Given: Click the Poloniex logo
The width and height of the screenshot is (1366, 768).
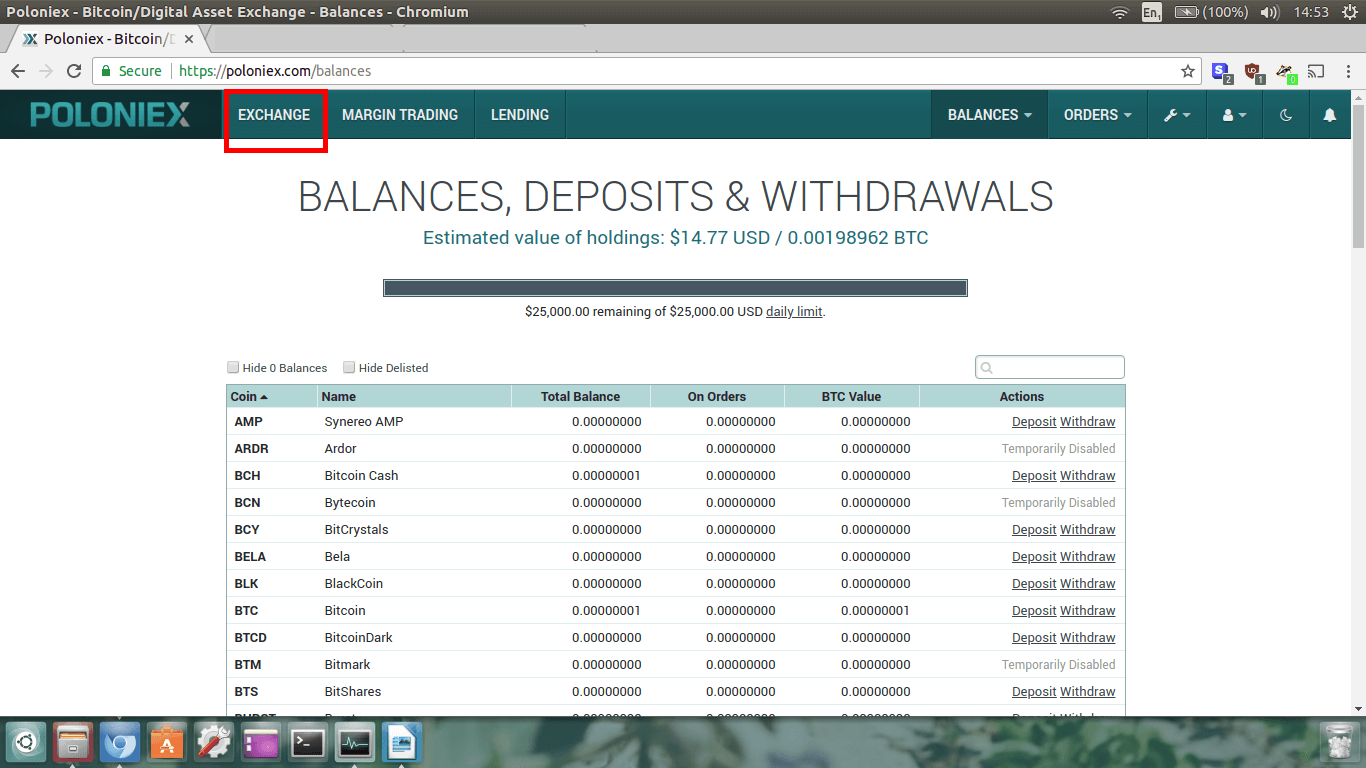Looking at the screenshot, I should pyautogui.click(x=110, y=115).
